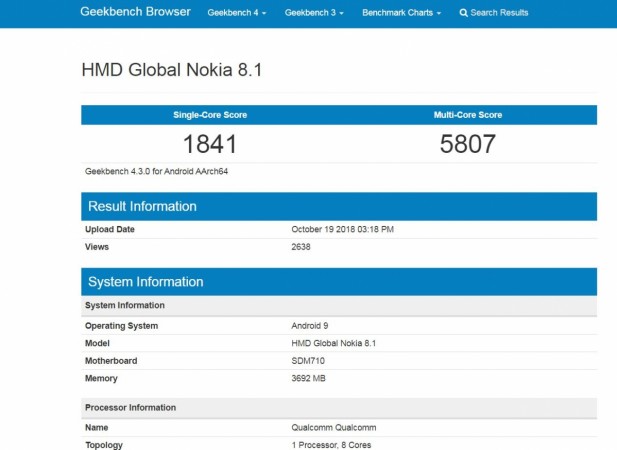Image resolution: width=617 pixels, height=450 pixels.
Task: Select the Geekbench 4.3.0 for Android AArch64 text
Action: [x=156, y=172]
